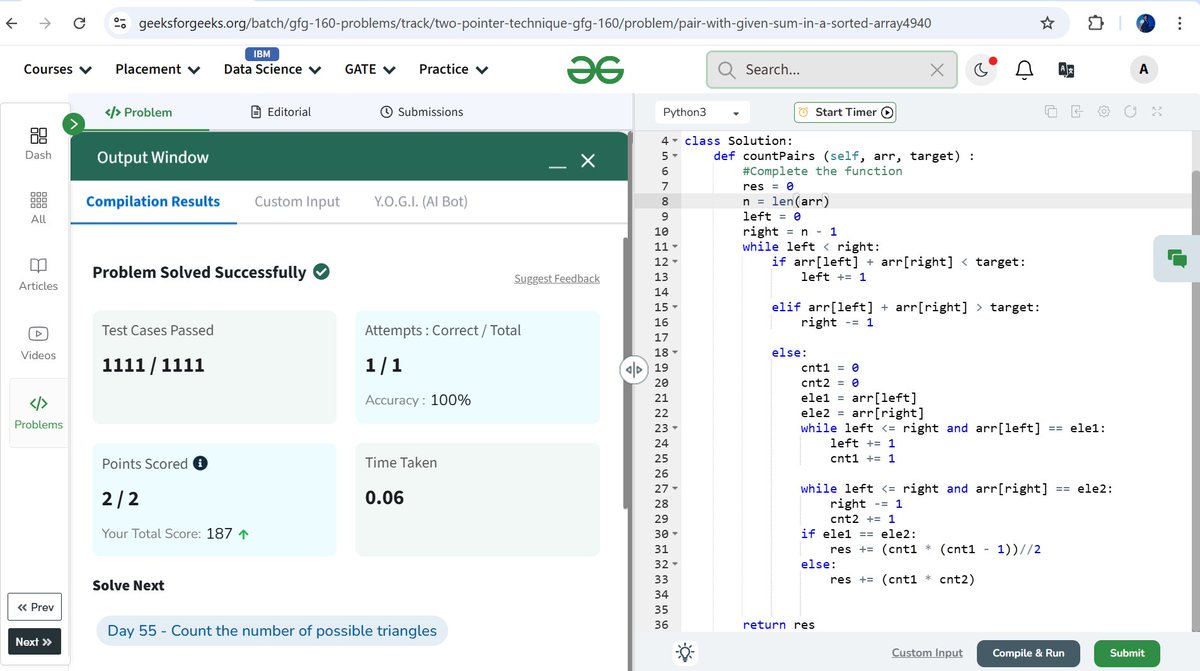Viewport: 1200px width, 671px height.
Task: Reload the GeeksforGeeks page
Action: [x=80, y=23]
